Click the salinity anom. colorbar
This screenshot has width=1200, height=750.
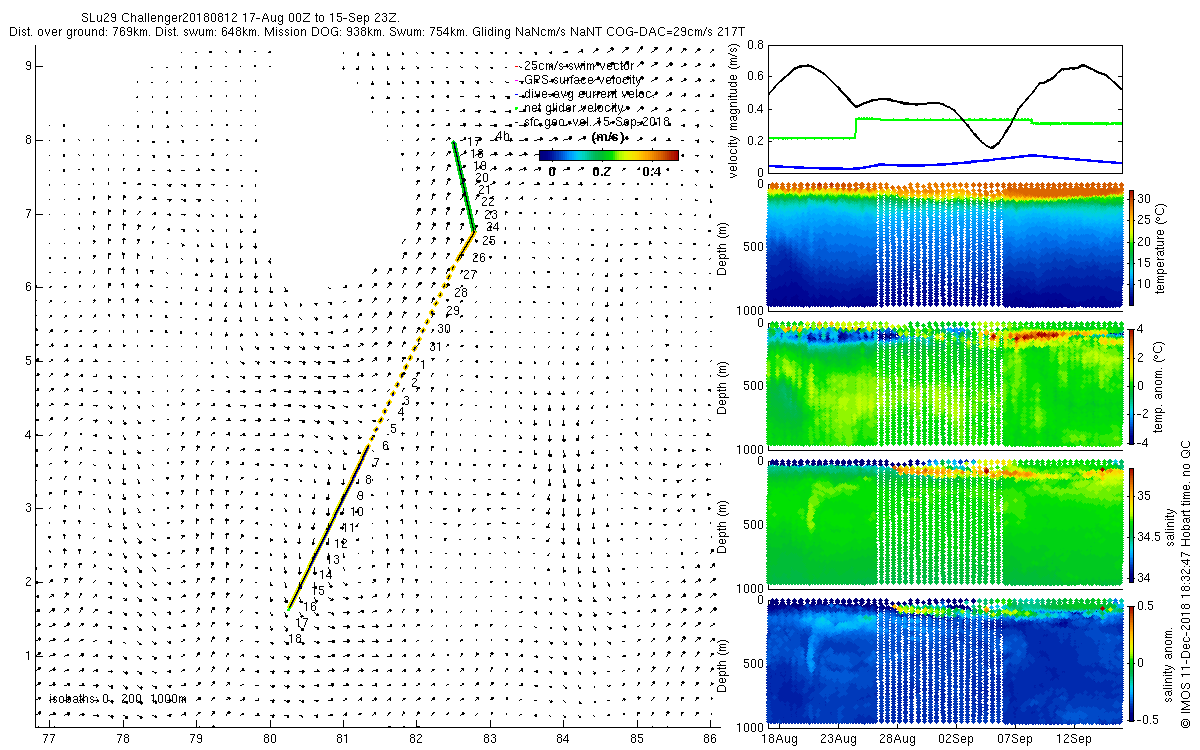(x=1132, y=662)
